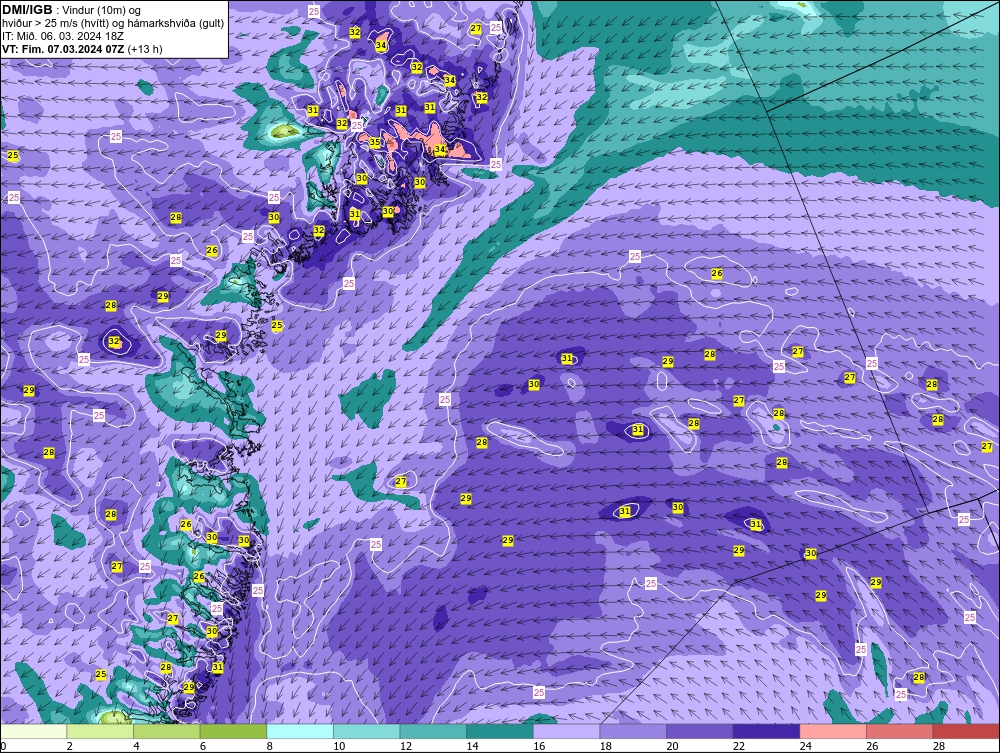Click the DMI/IGB title text
Screen dimensions: 1000x753
pyautogui.click(x=27, y=10)
